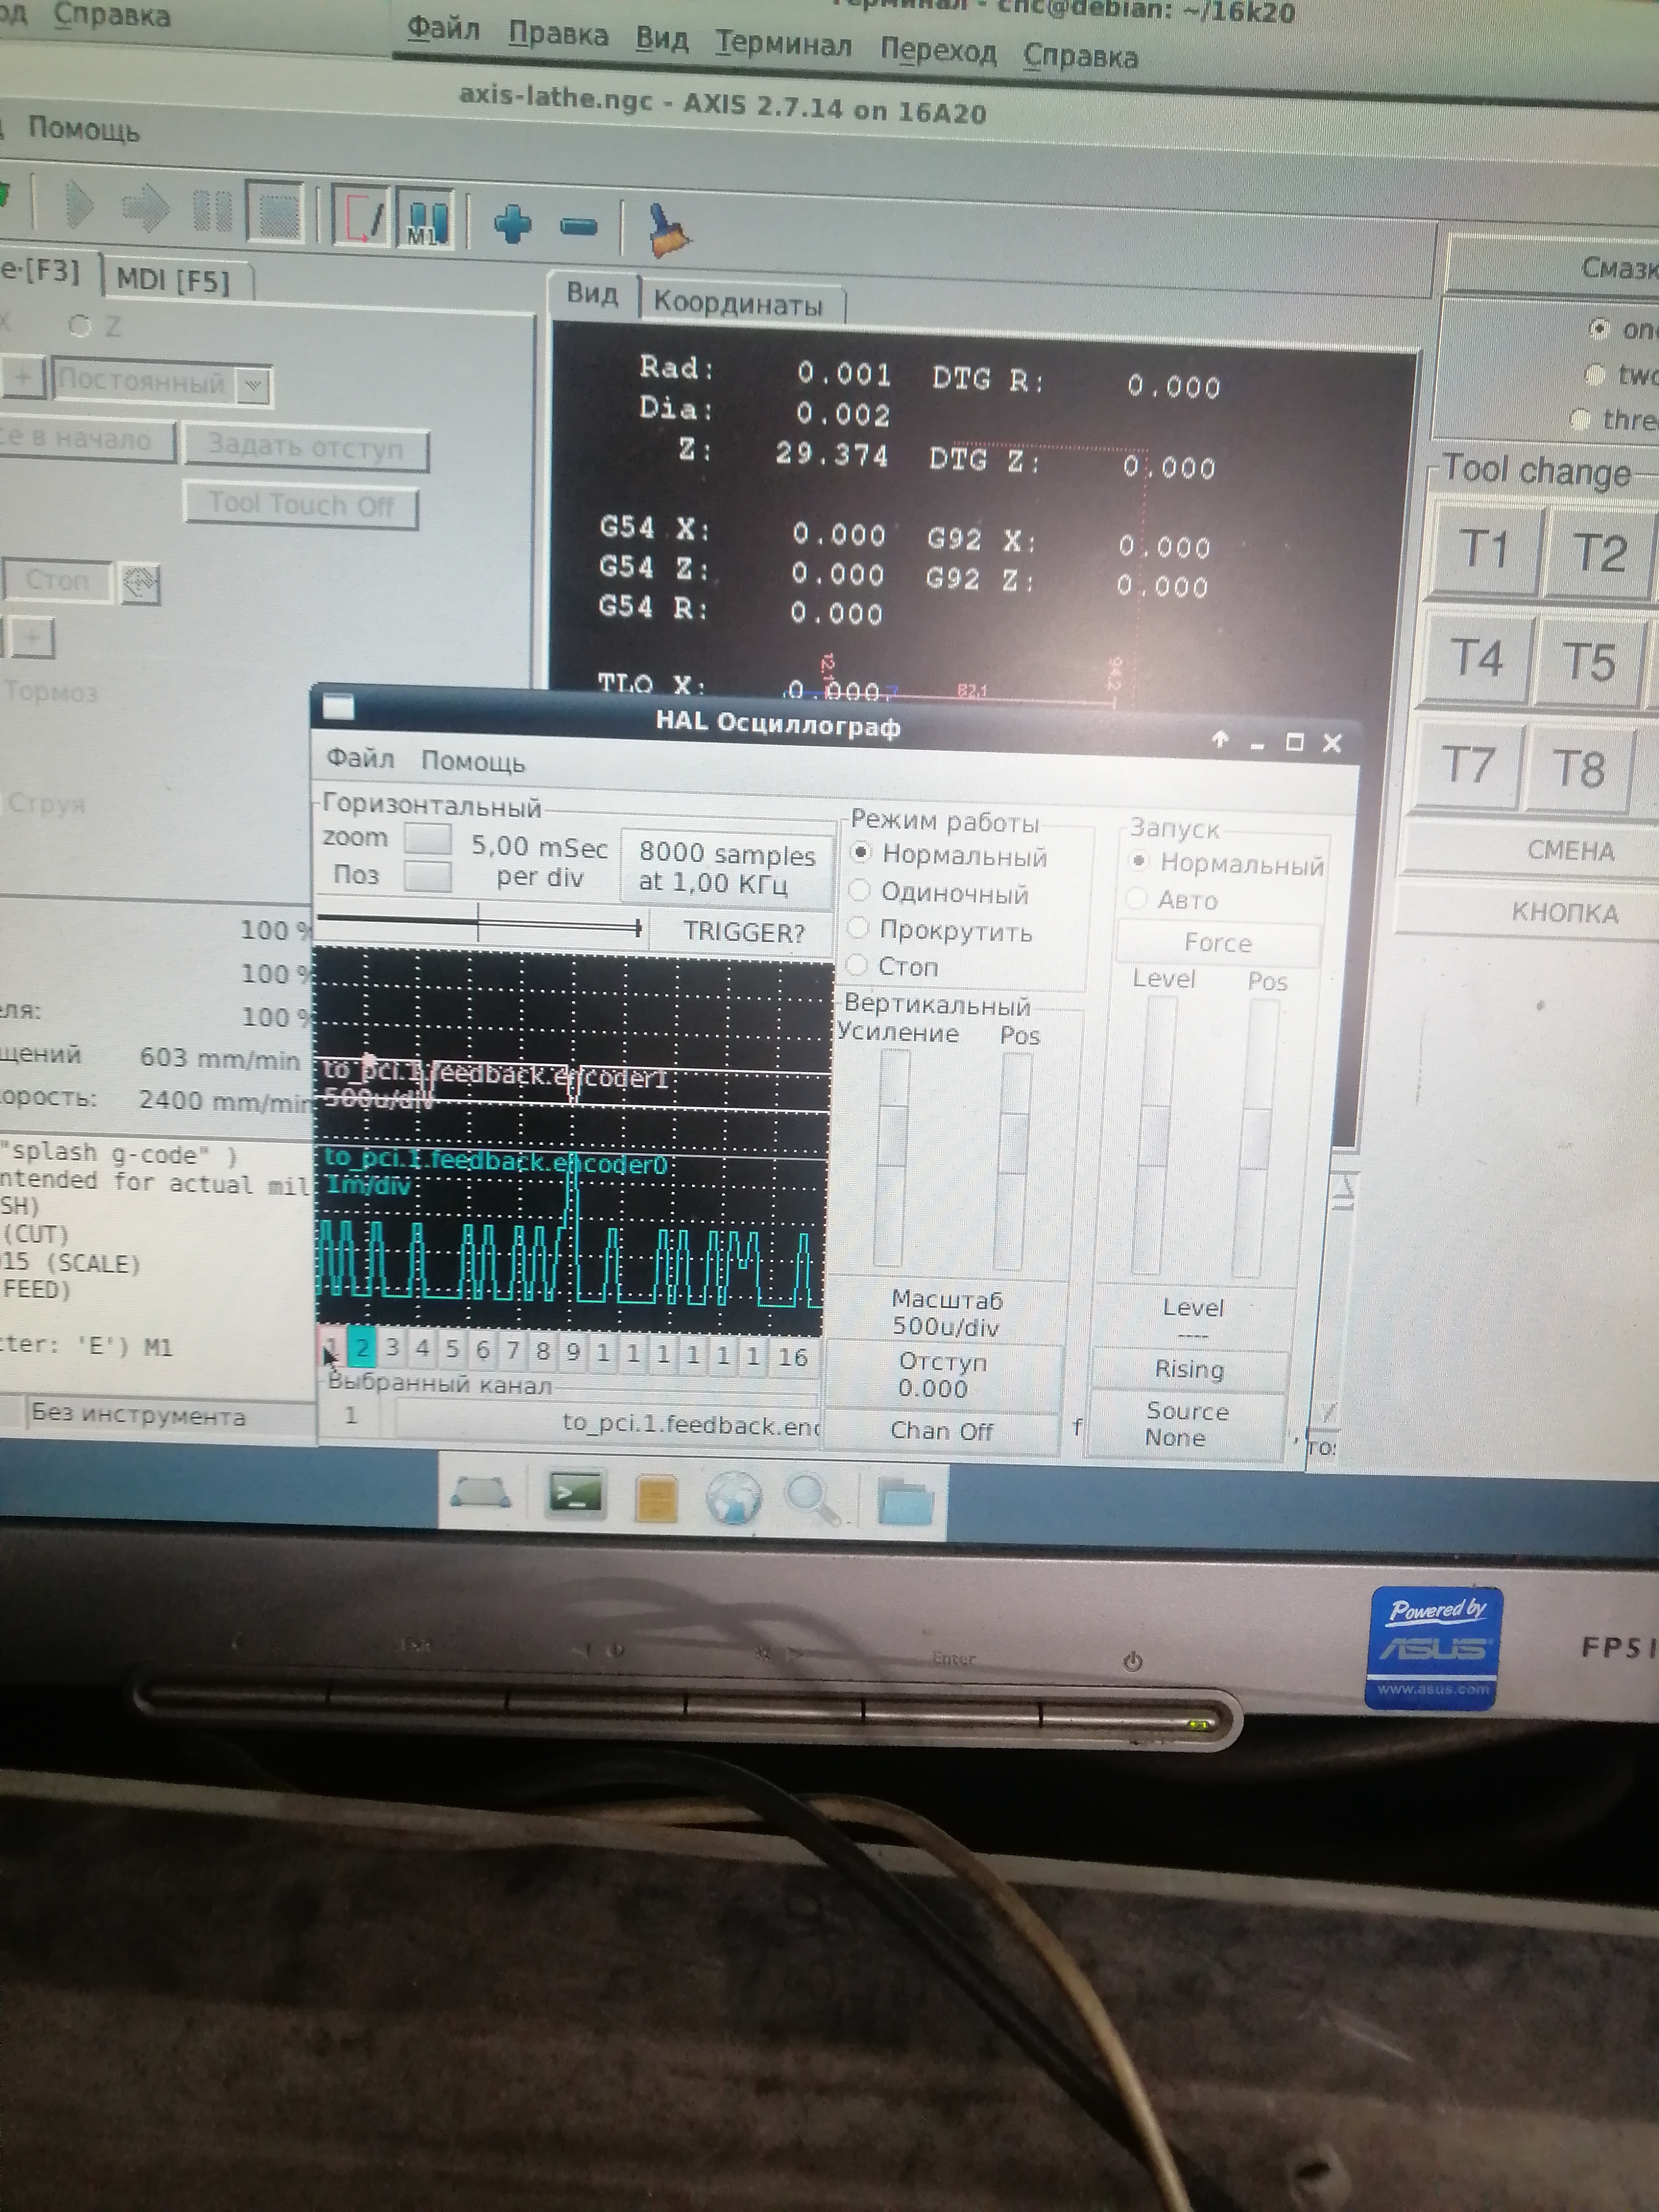Screen dimensions: 1659x2212
Task: Open the 8000 samples rate selector
Action: [x=727, y=868]
